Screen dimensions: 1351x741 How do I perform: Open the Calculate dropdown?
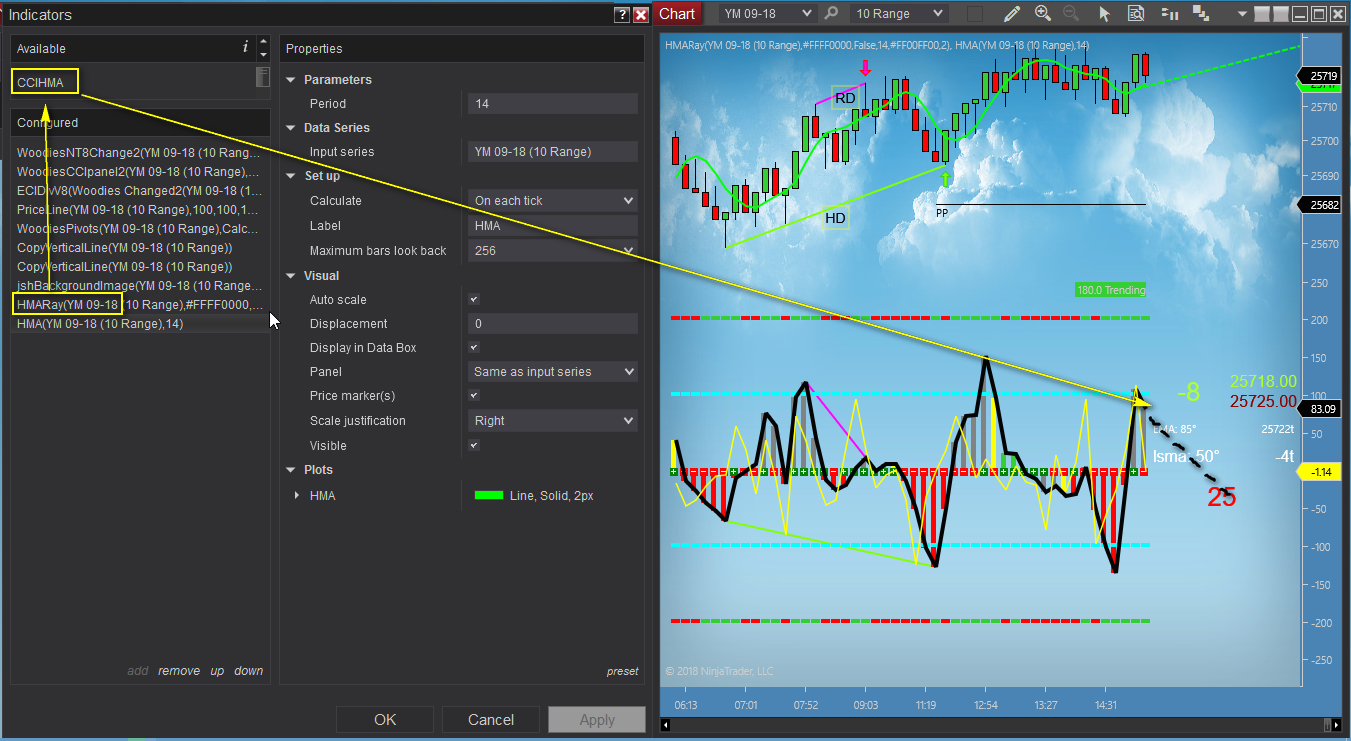click(x=553, y=201)
